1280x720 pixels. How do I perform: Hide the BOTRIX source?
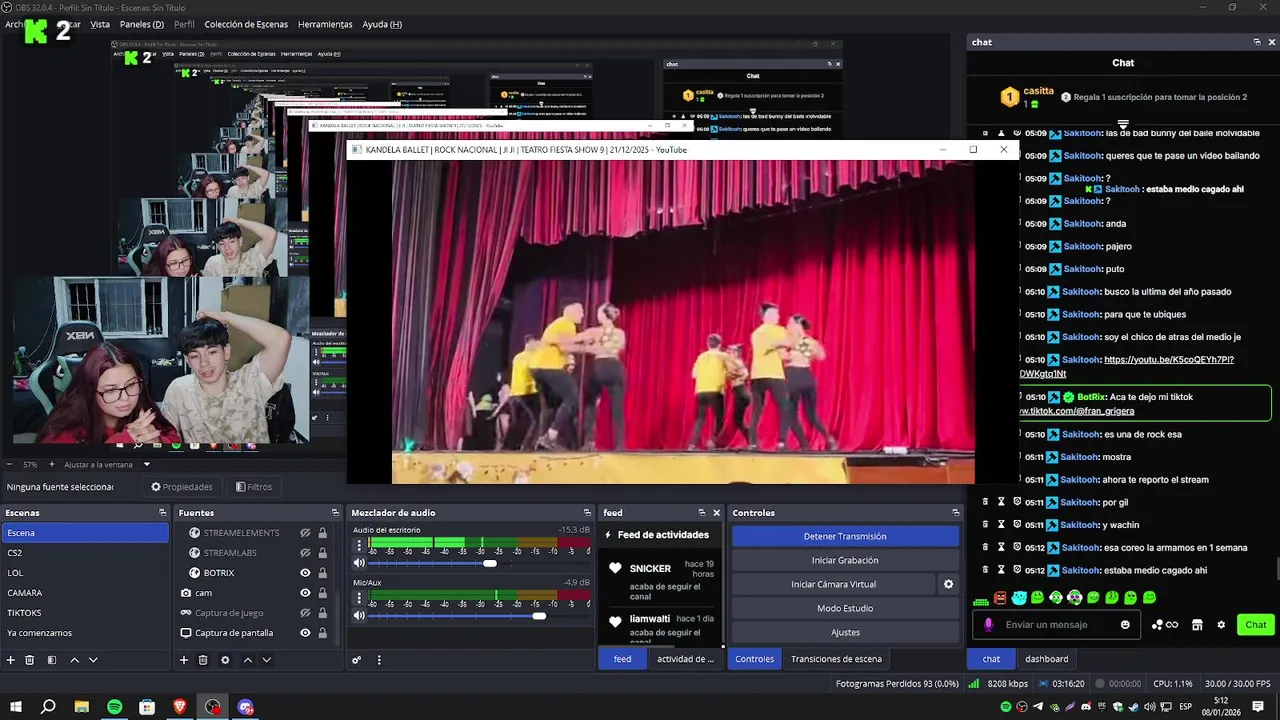click(x=305, y=573)
